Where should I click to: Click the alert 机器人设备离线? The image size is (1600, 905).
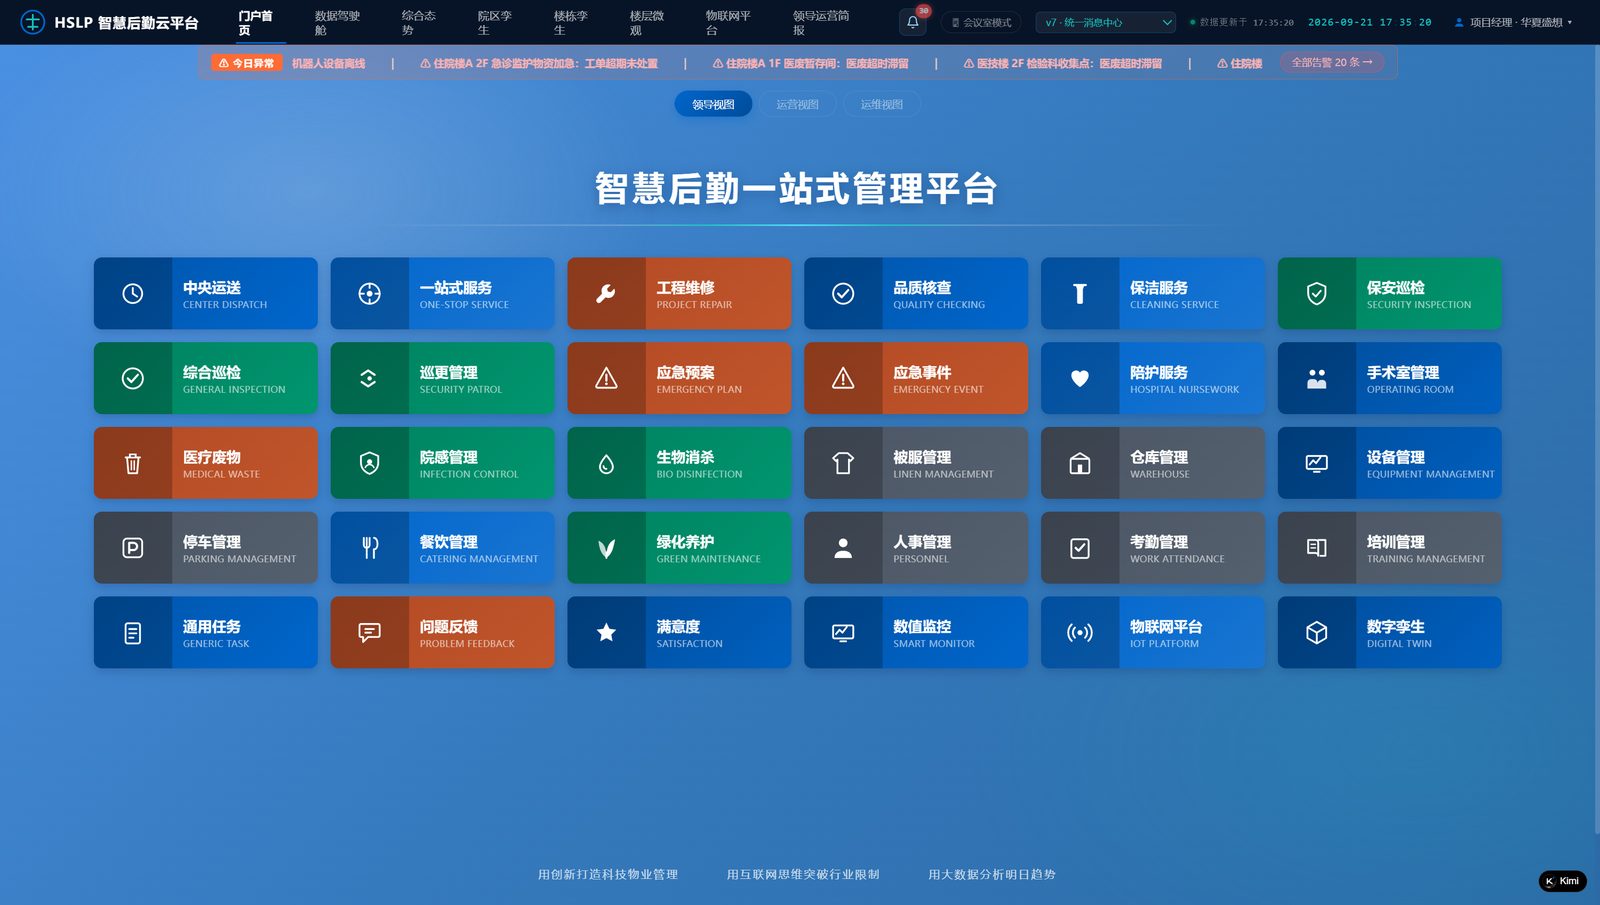[x=328, y=63]
